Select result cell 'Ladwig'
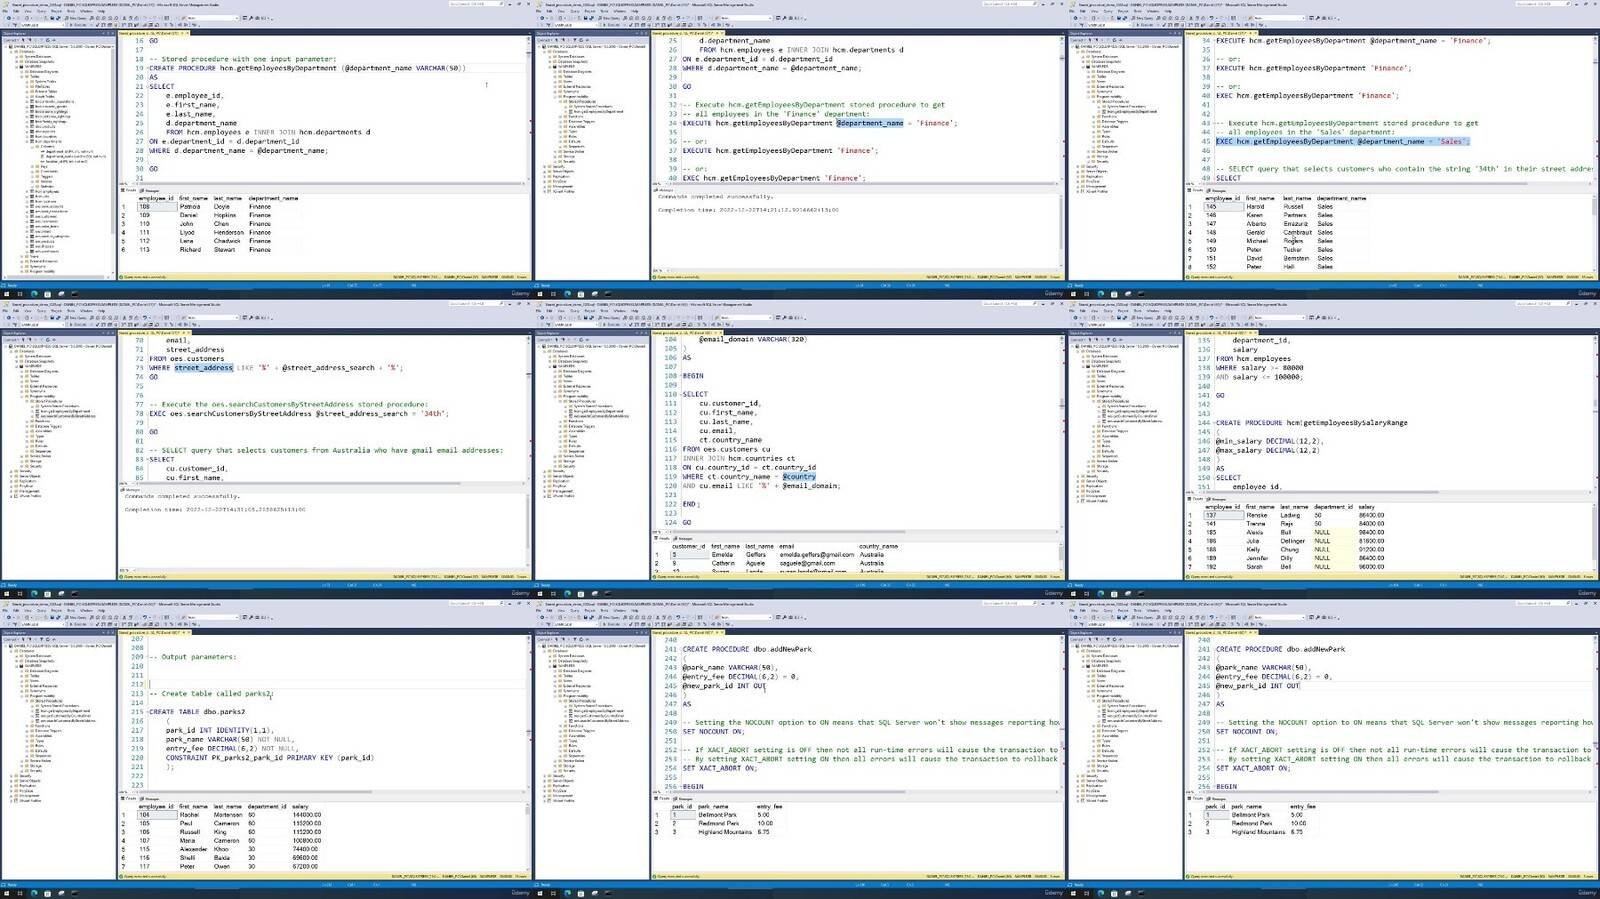Screen dimensions: 1600x899 point(1290,515)
